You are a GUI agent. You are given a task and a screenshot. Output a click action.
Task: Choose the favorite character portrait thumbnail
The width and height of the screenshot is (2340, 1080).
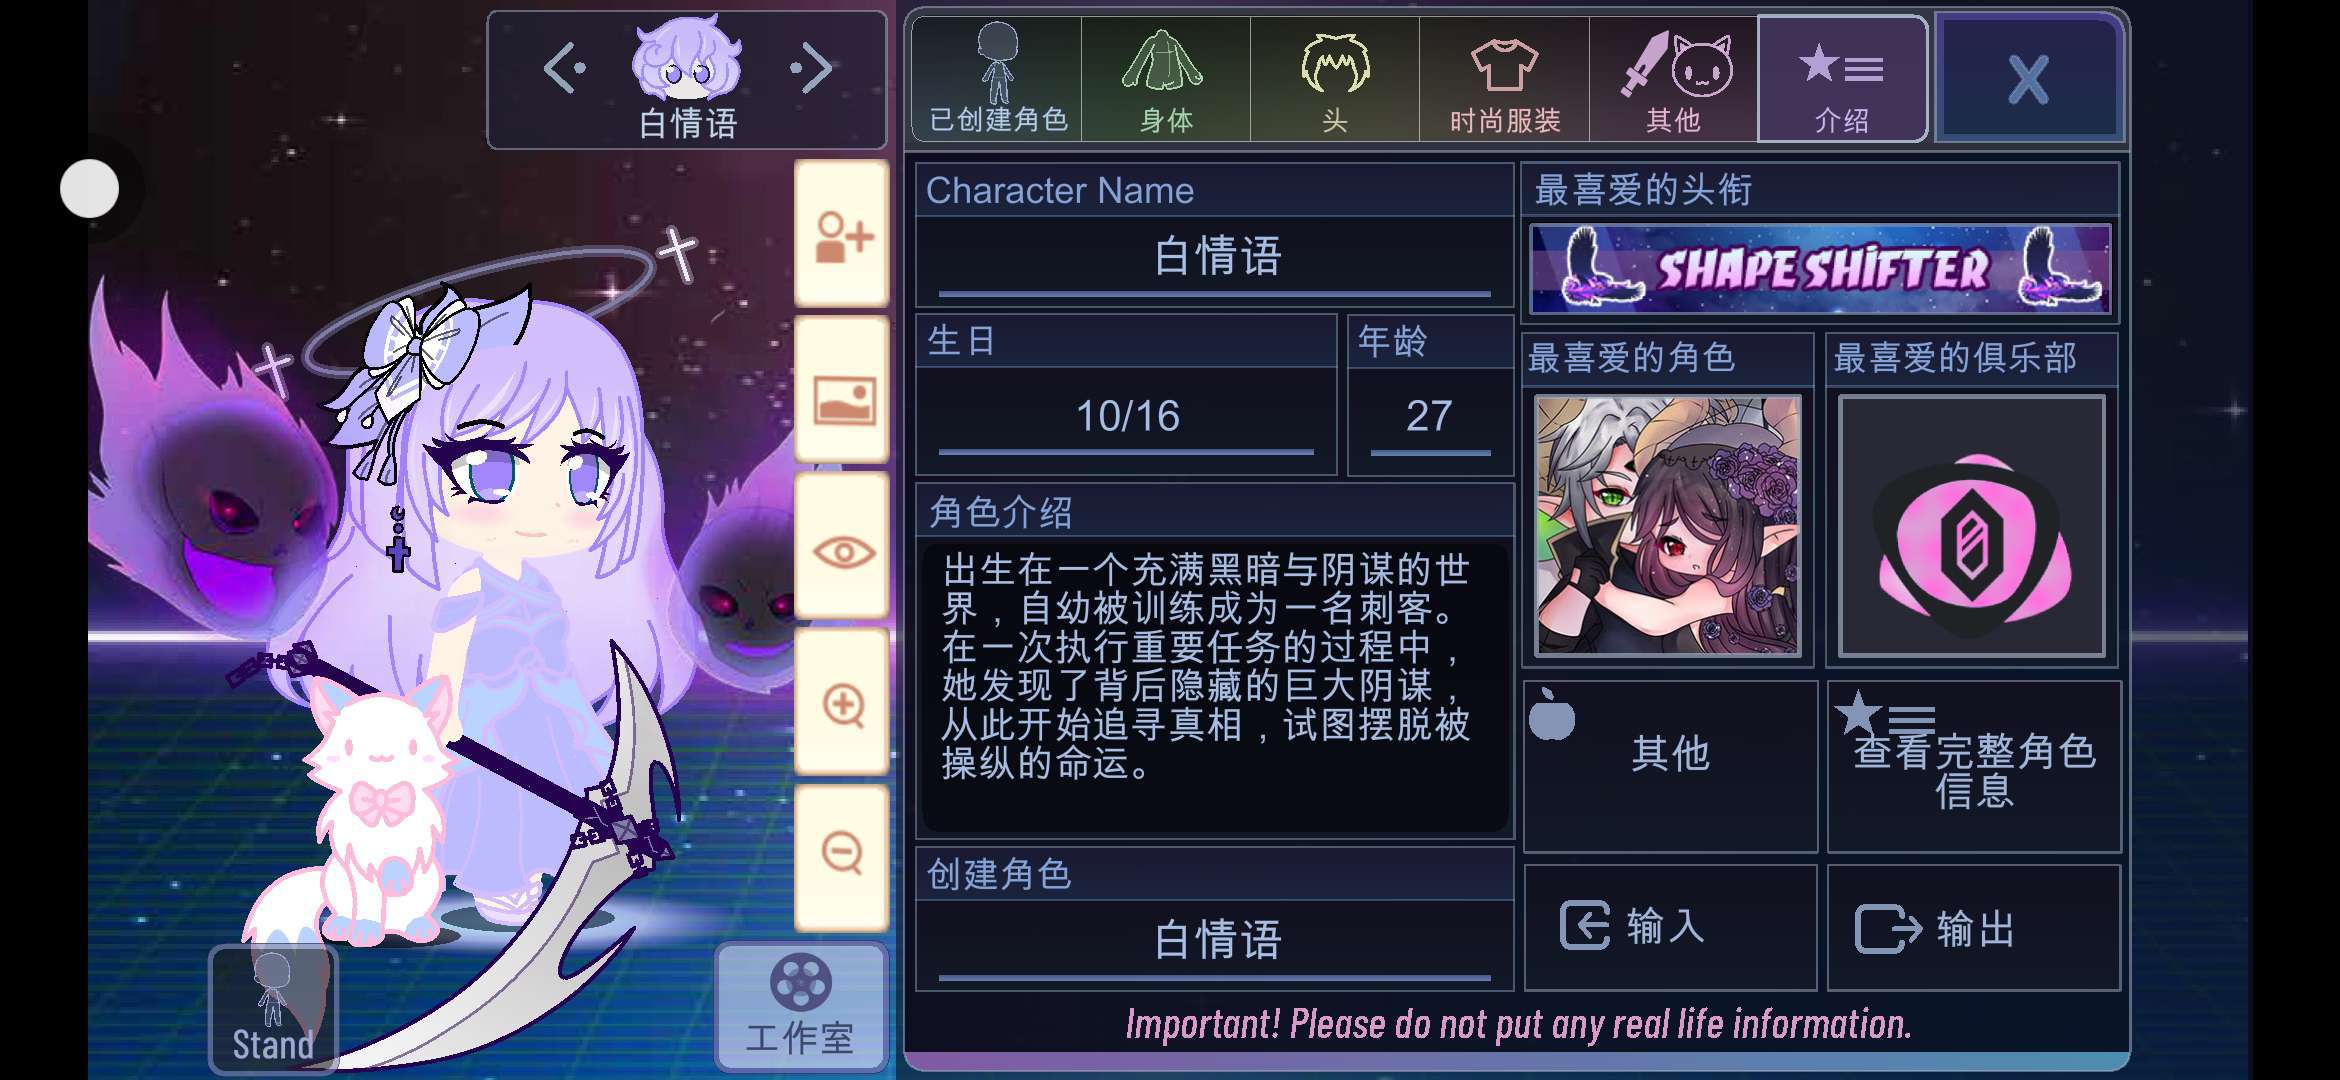1668,525
